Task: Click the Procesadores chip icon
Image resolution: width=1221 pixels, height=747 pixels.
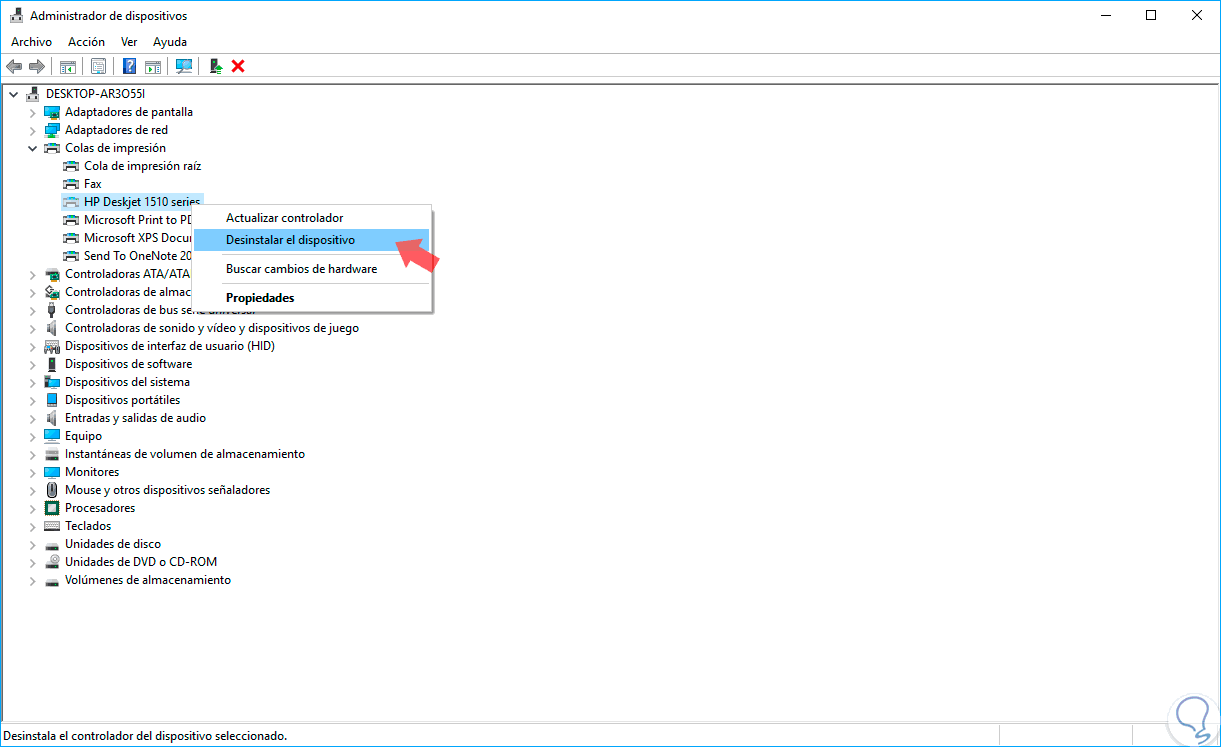Action: (x=52, y=508)
